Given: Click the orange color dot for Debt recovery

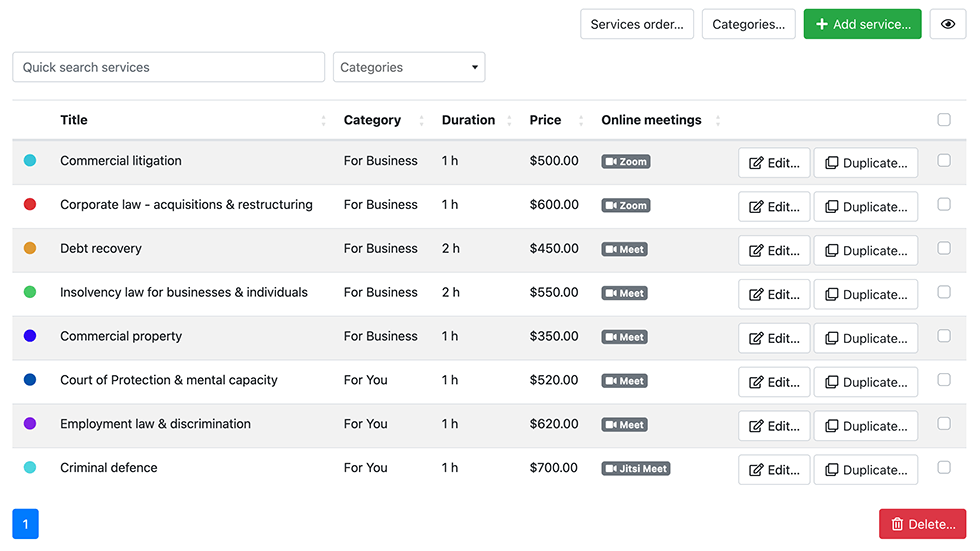Looking at the screenshot, I should (30, 248).
